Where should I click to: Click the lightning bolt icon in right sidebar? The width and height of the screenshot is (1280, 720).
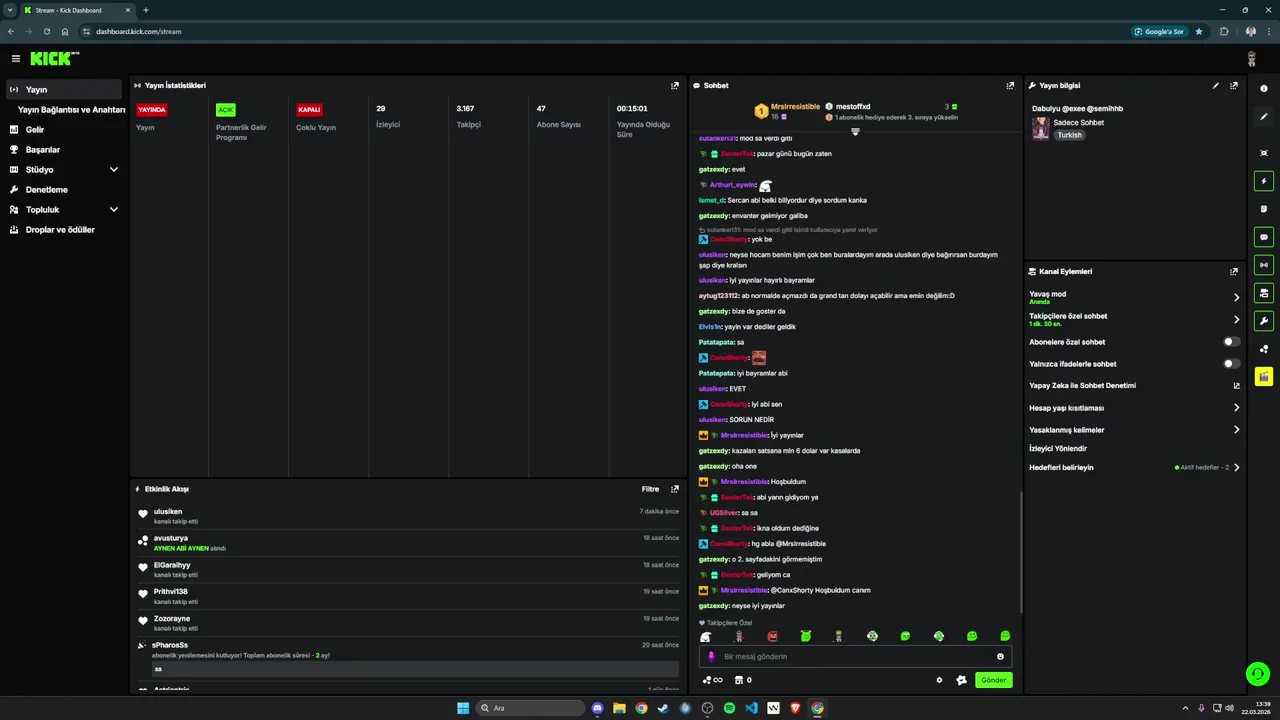pyautogui.click(x=1264, y=182)
